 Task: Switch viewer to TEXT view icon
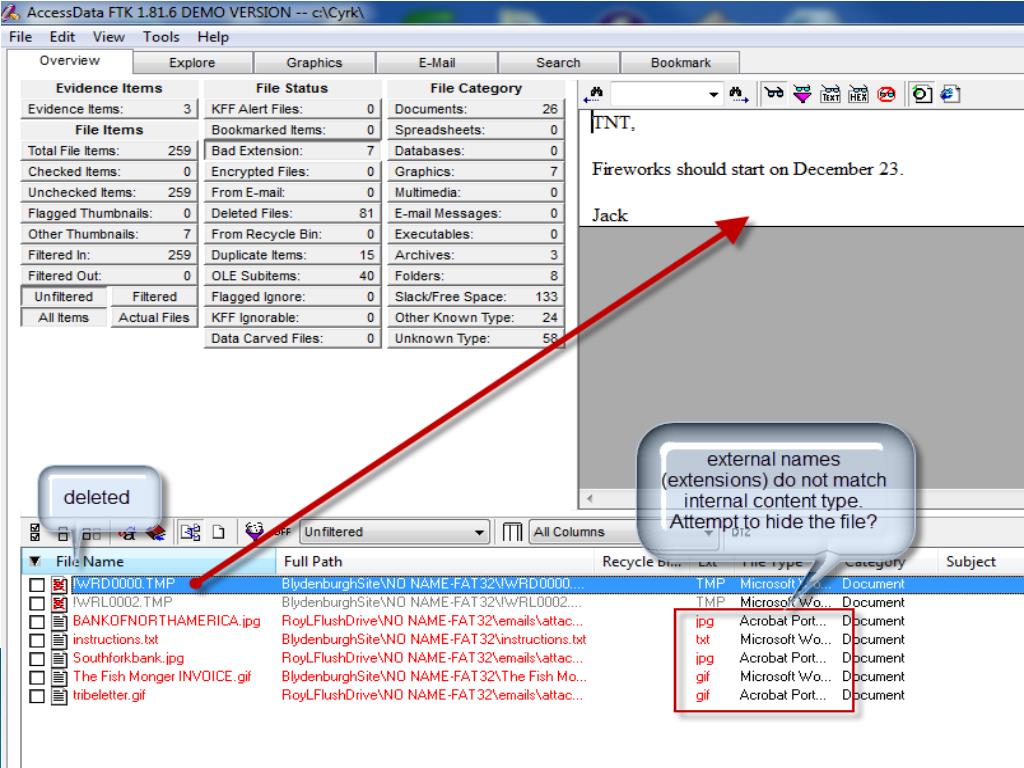830,94
